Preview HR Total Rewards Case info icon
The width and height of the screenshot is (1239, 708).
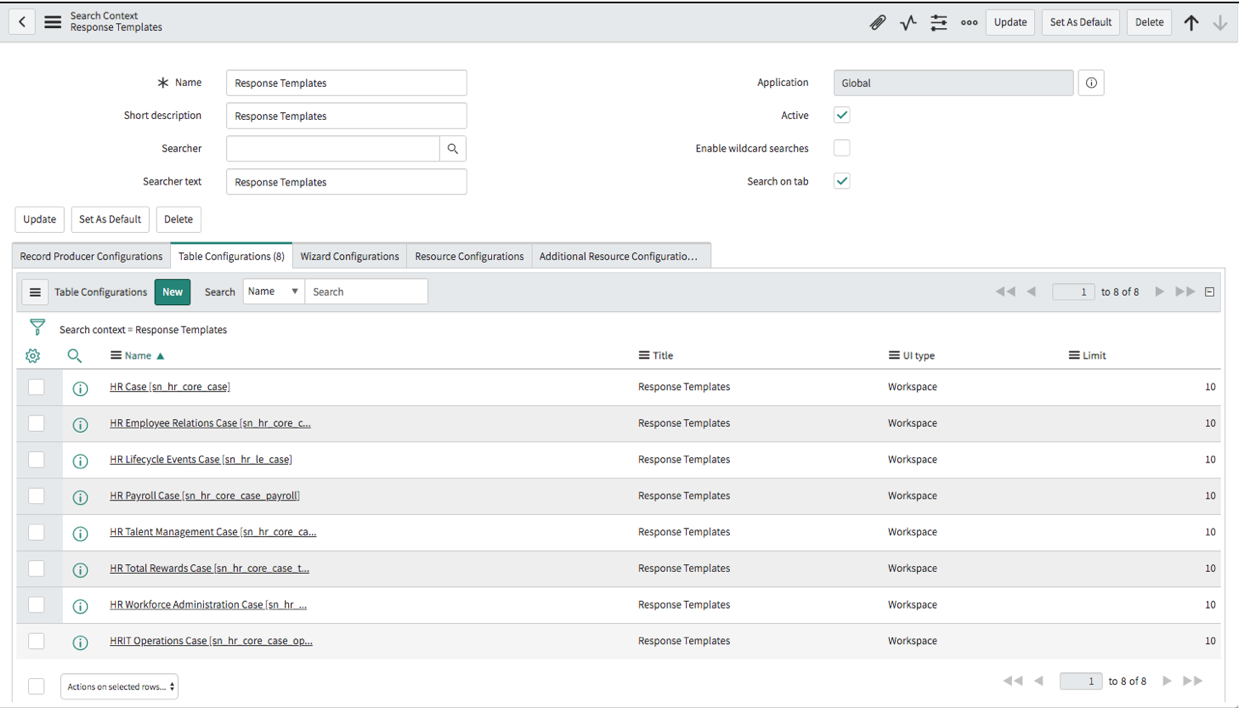pyautogui.click(x=80, y=570)
